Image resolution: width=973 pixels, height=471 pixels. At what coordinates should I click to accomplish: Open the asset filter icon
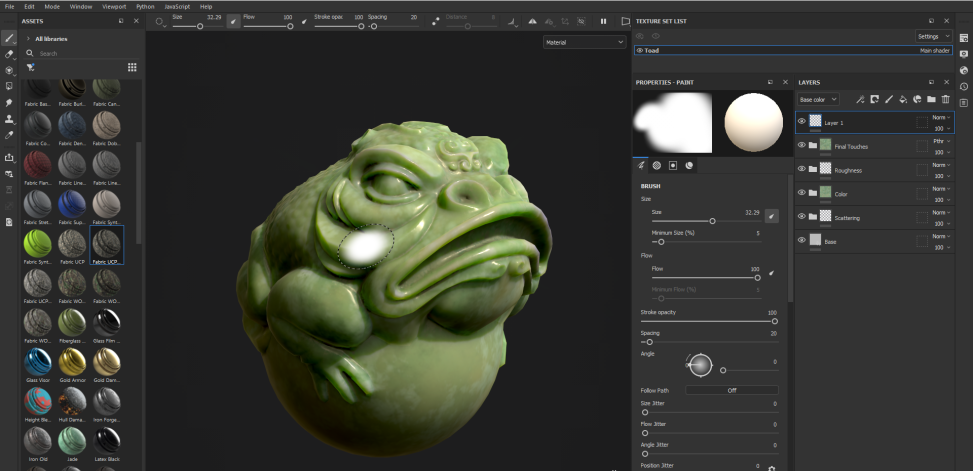(30, 67)
